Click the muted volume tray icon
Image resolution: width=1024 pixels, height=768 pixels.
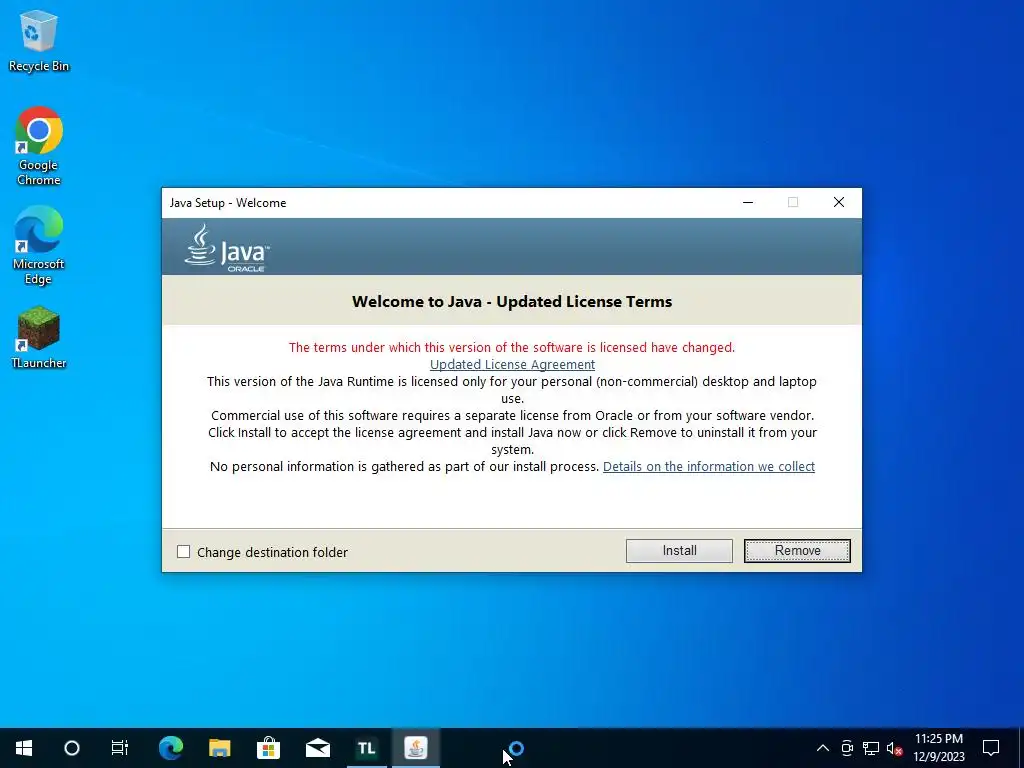pos(895,748)
